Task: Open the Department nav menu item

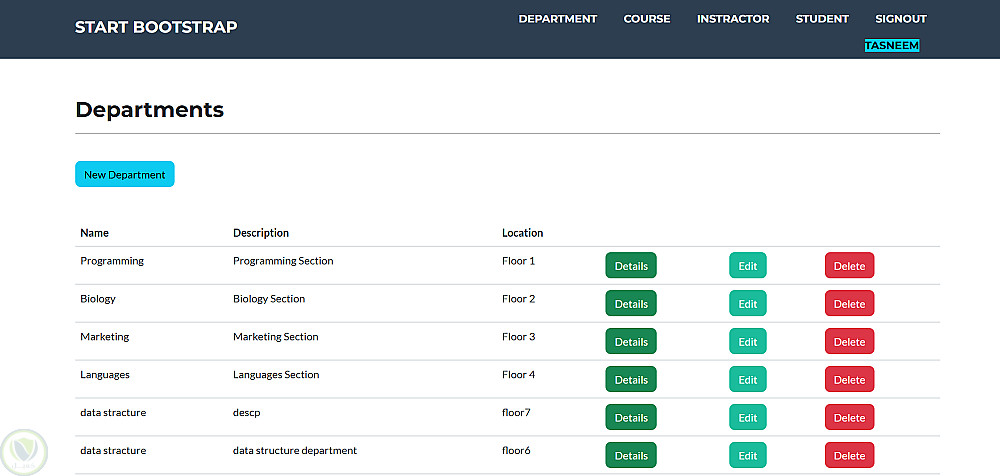Action: coord(557,19)
